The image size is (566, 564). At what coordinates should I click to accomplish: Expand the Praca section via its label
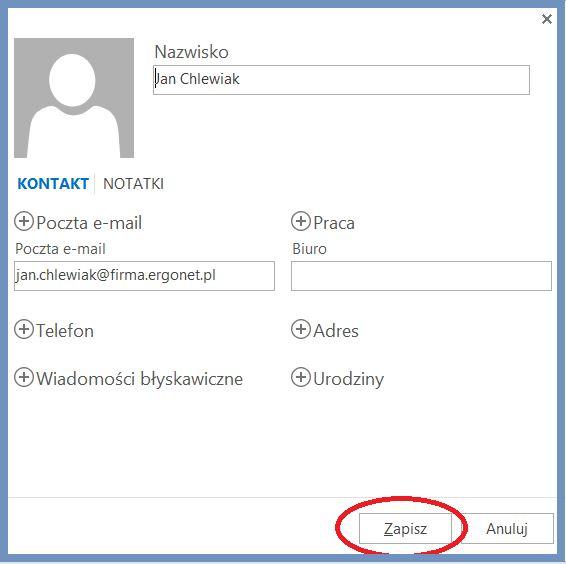pos(334,223)
